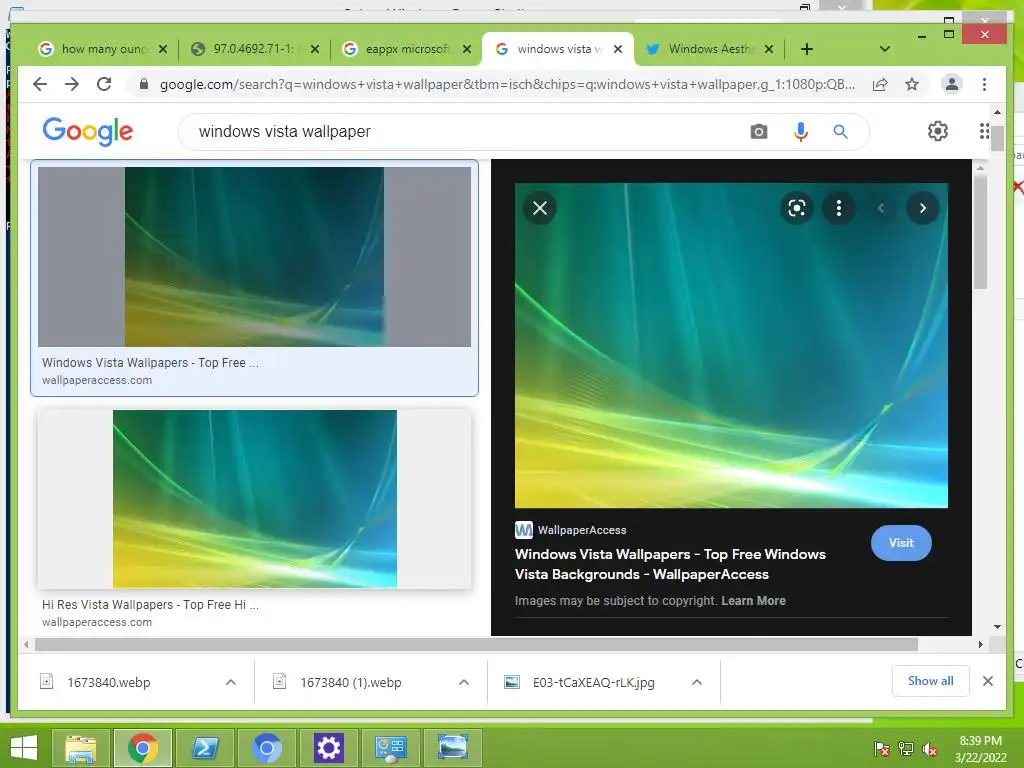
Task: Close the 'windows vista w' tab
Action: point(618,49)
